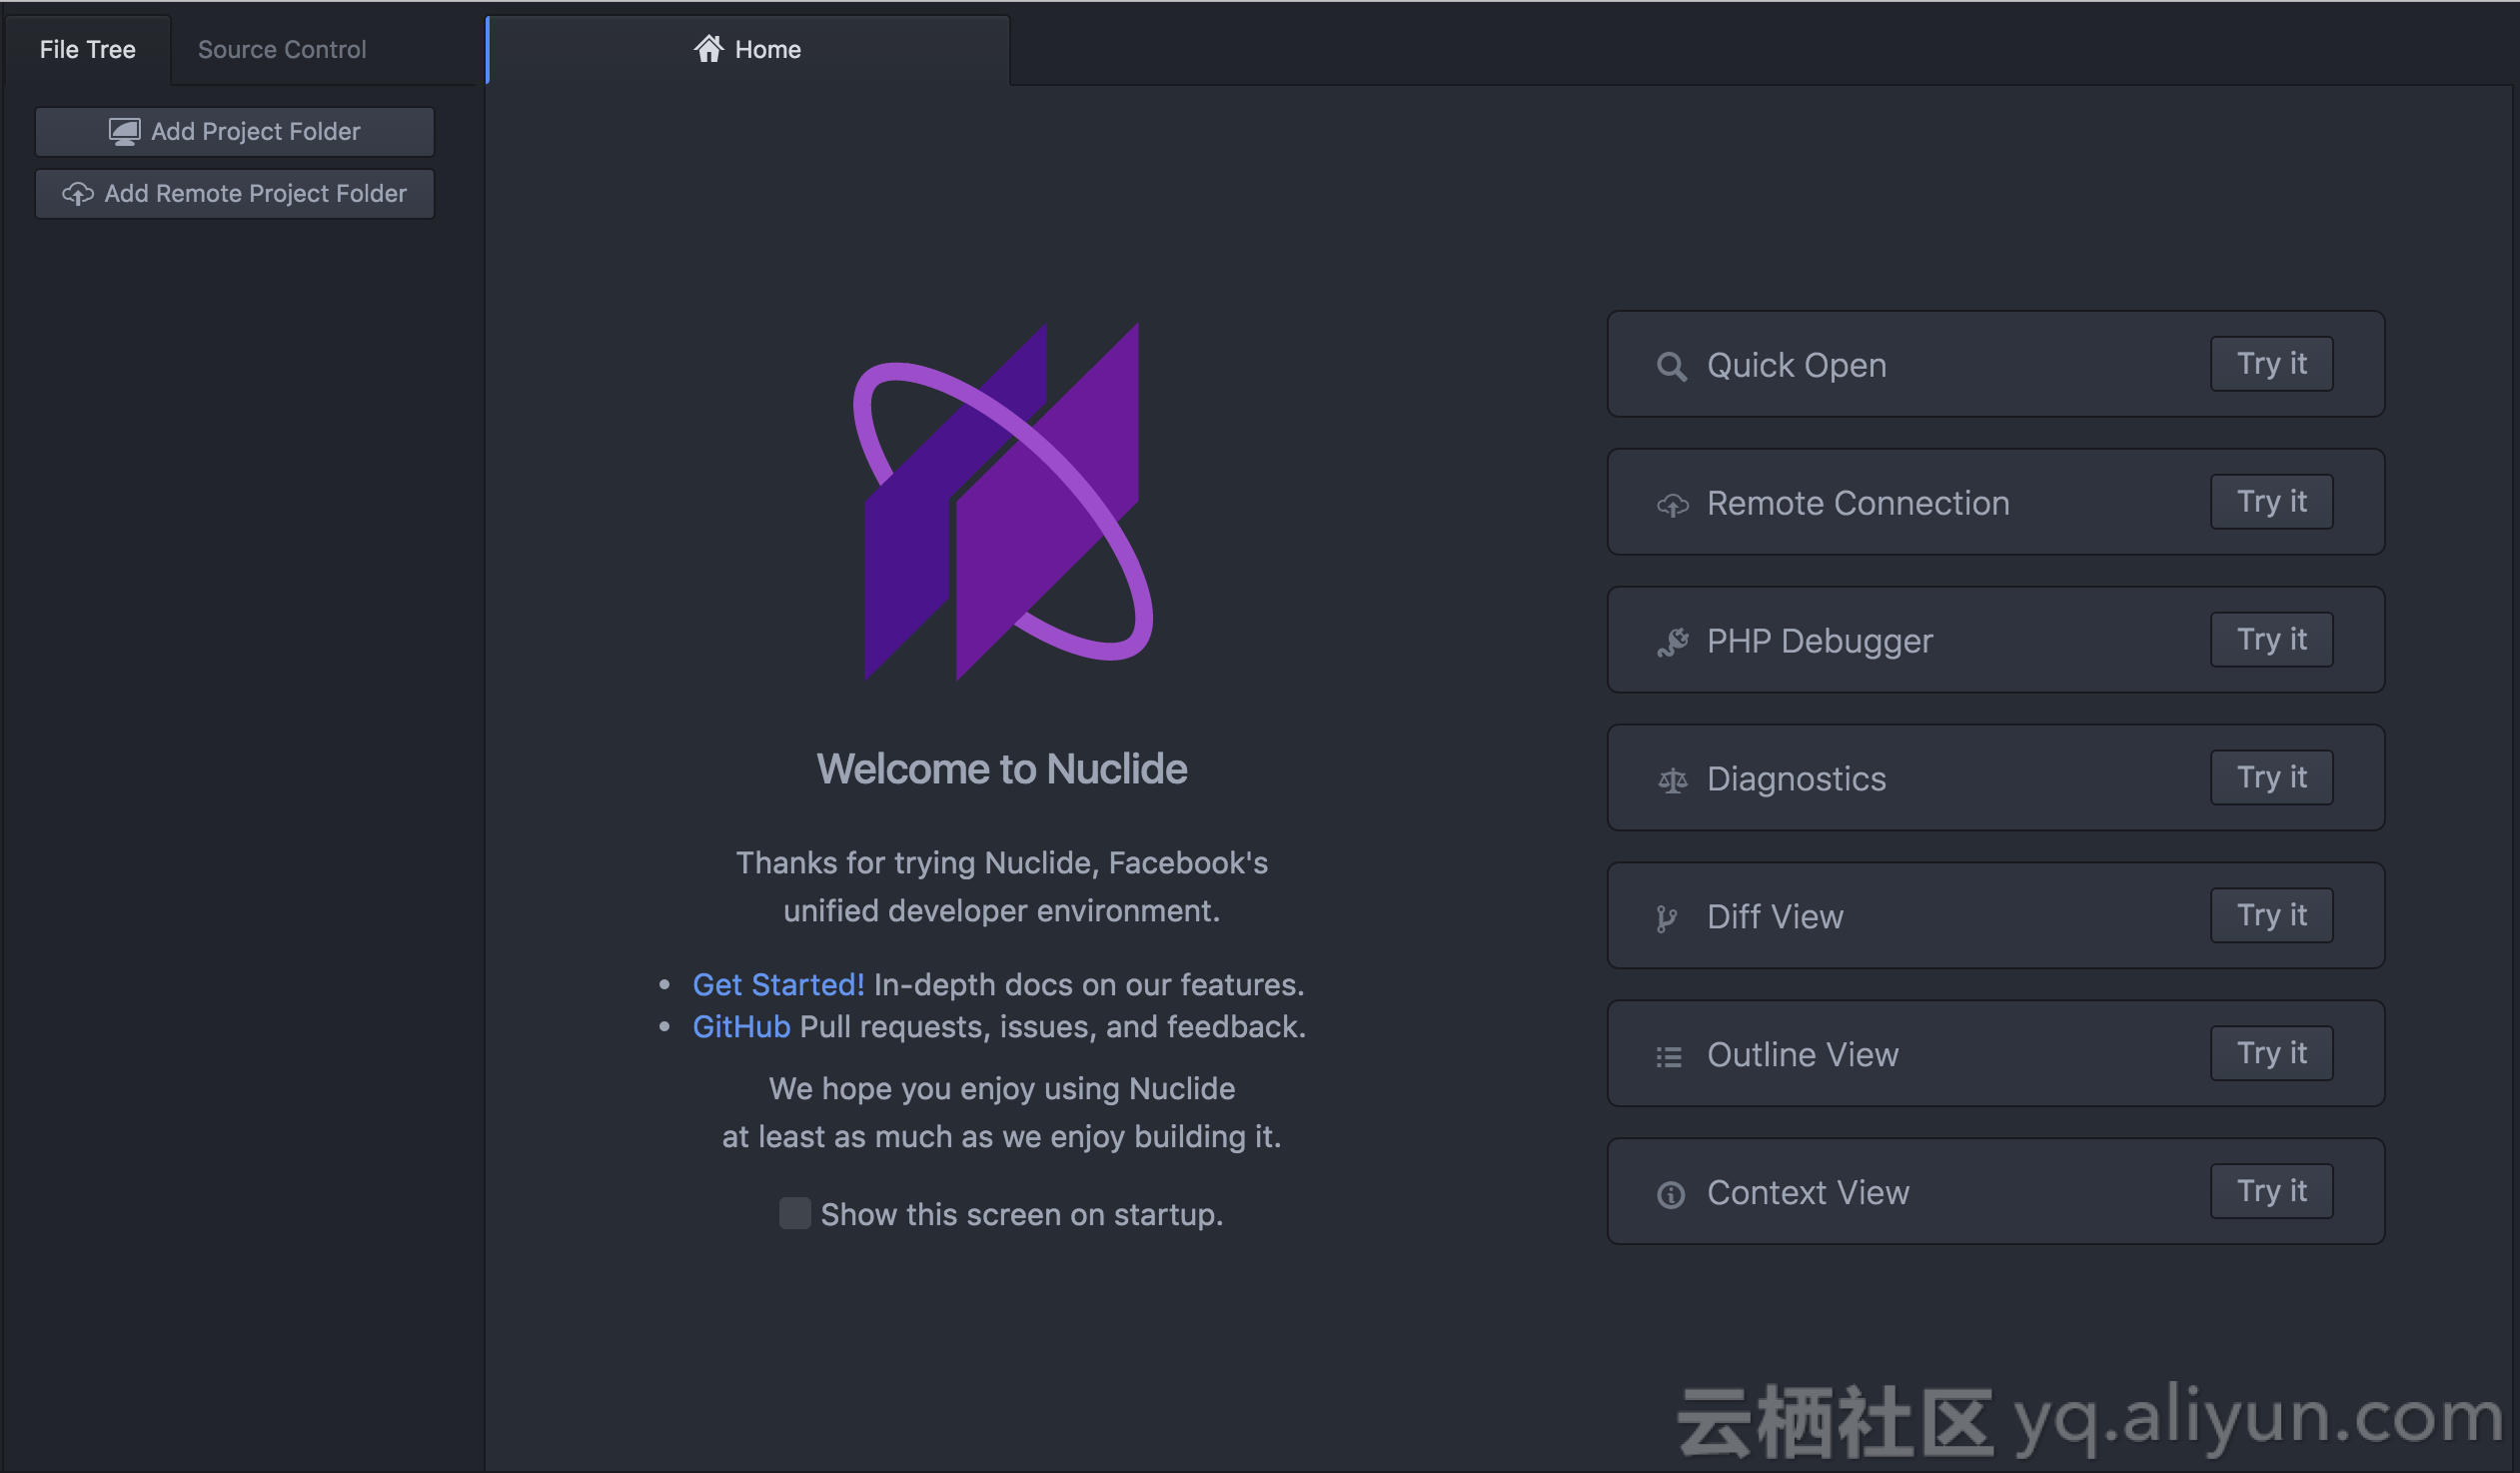Try the Diff View feature
Screen dimensions: 2520x1473
[2271, 915]
